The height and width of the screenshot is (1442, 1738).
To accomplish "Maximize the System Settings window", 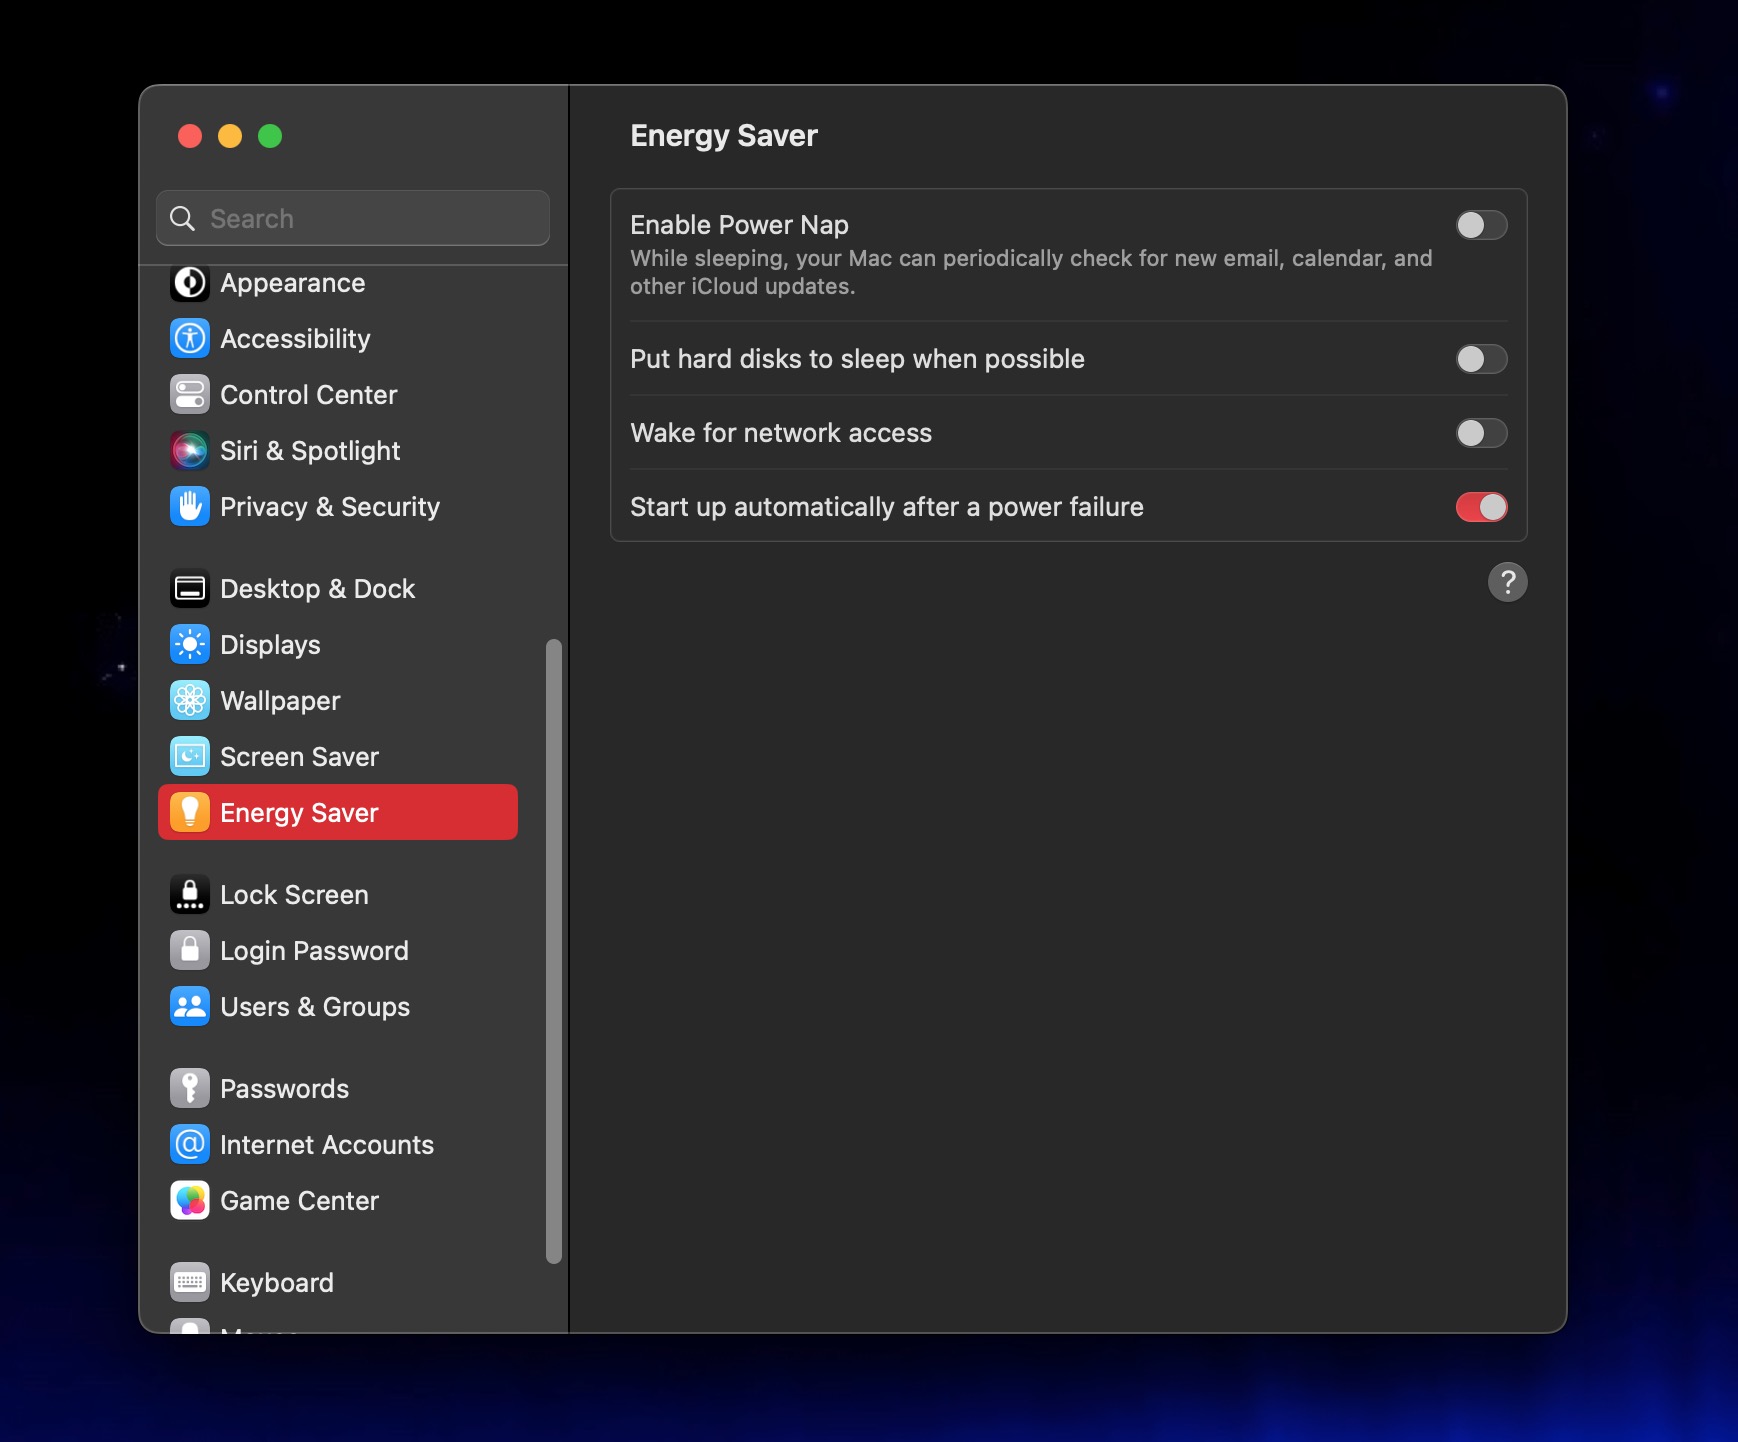I will [270, 136].
